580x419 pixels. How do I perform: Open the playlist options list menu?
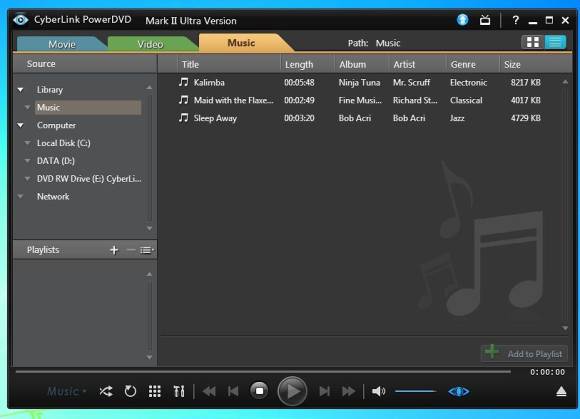pos(146,250)
